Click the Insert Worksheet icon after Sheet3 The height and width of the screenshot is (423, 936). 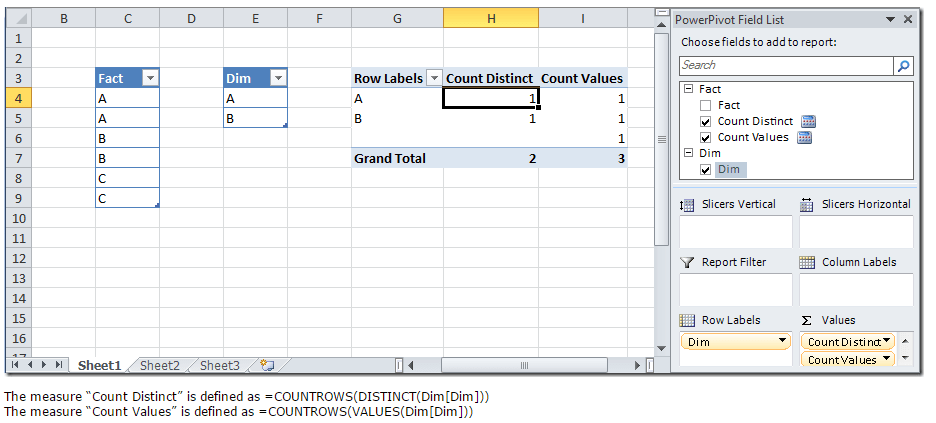point(267,366)
